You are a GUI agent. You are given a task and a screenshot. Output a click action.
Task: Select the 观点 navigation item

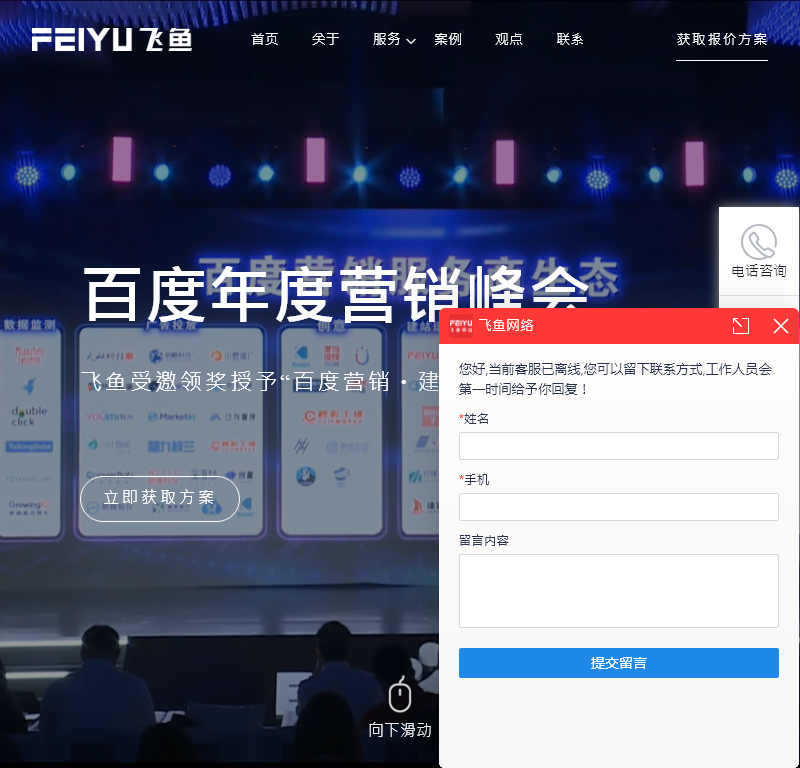509,39
